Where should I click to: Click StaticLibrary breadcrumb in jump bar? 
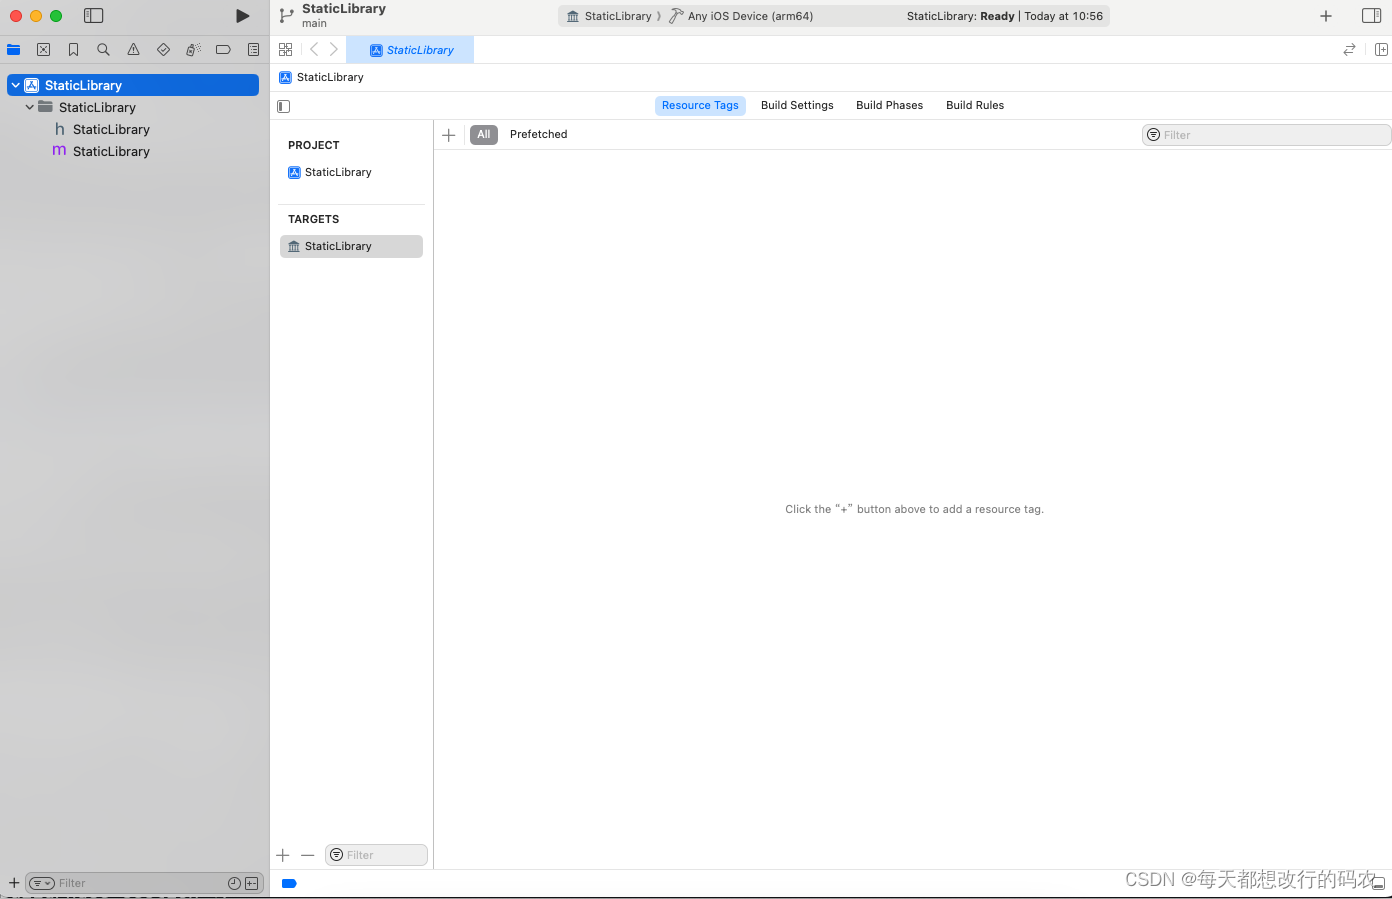(x=321, y=77)
